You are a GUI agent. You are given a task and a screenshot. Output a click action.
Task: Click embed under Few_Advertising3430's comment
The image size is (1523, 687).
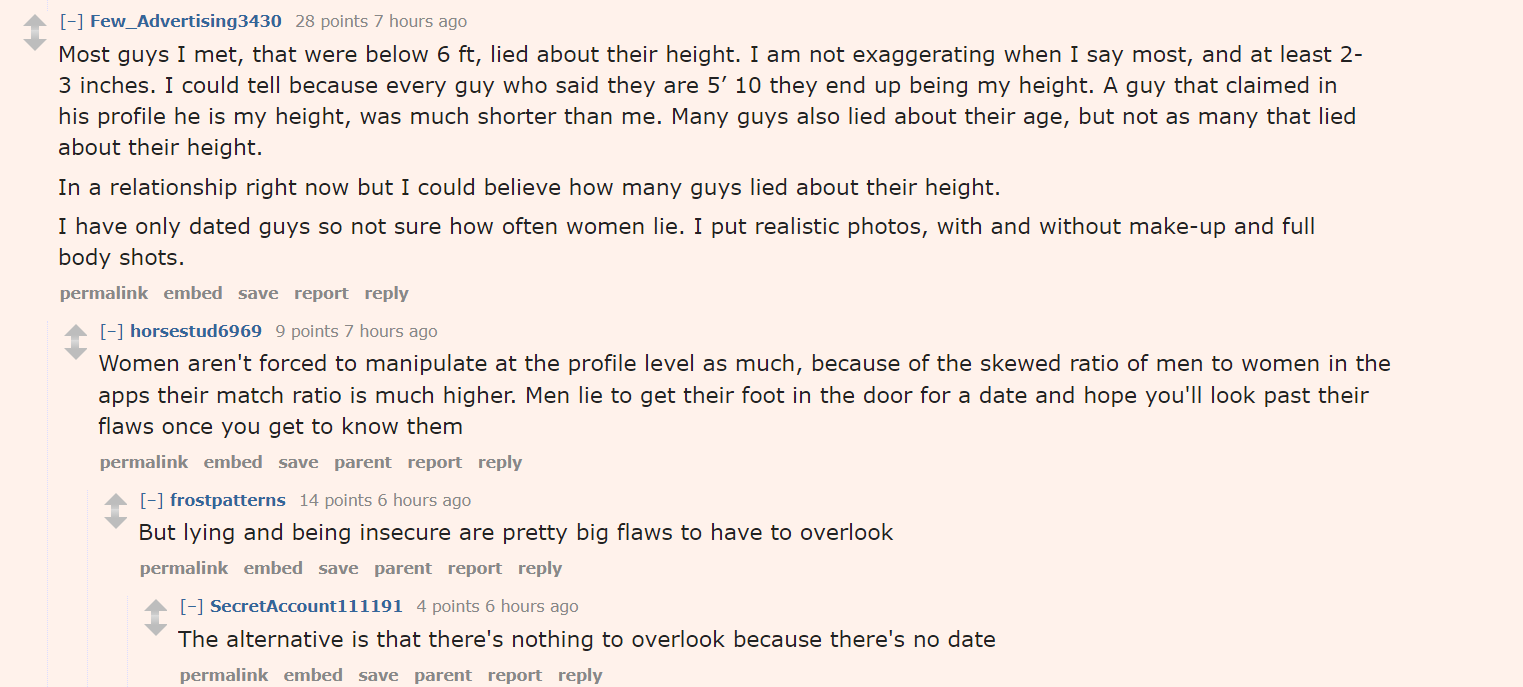coord(193,293)
